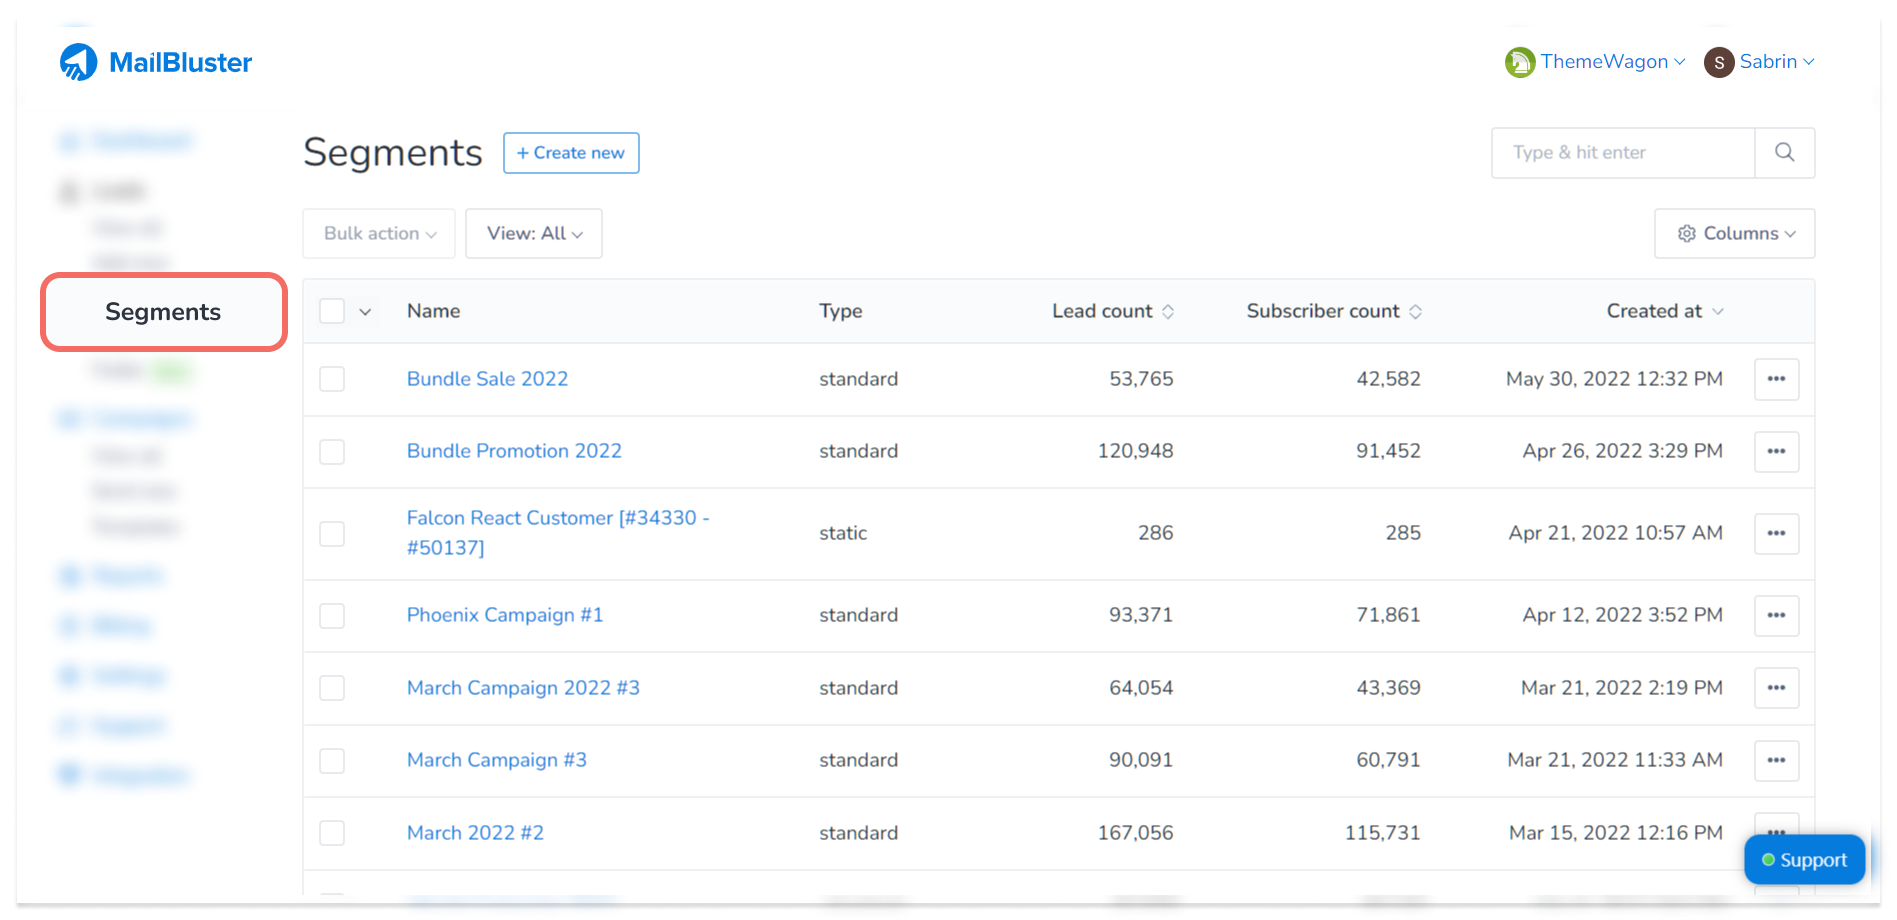The image size is (1897, 920).
Task: Check the Bundle Sale 2022 row checkbox
Action: 332,379
